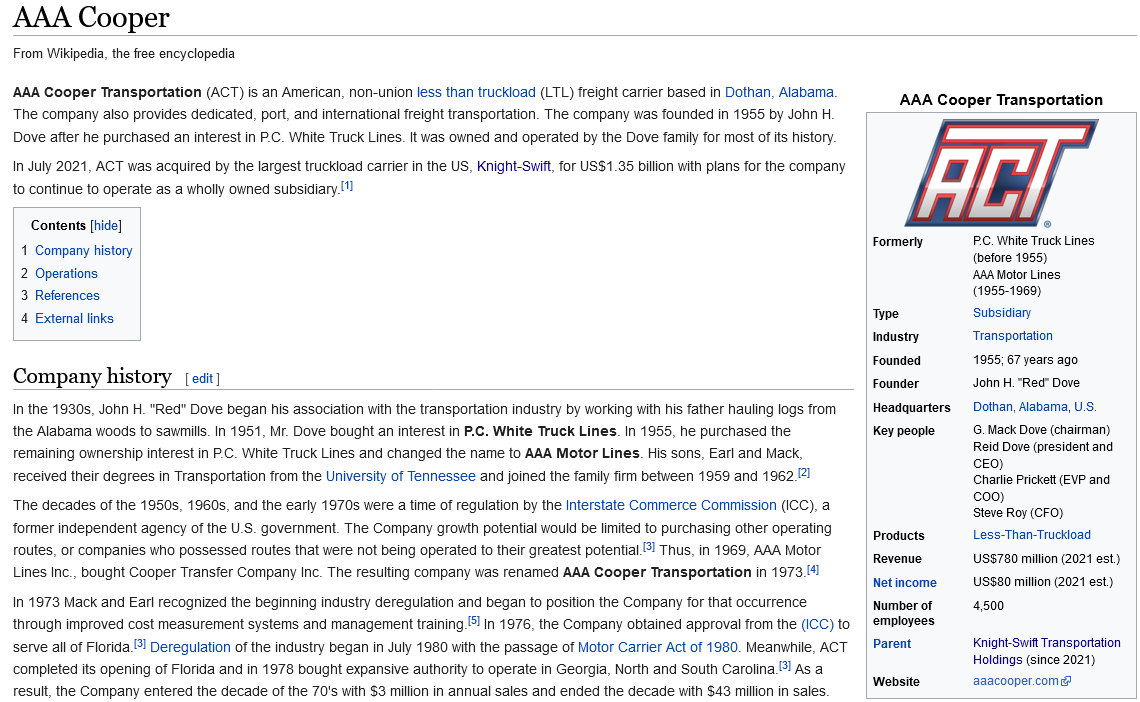Open the Less-Than-Truckload products link
This screenshot has height=702, width=1140.
1032,535
